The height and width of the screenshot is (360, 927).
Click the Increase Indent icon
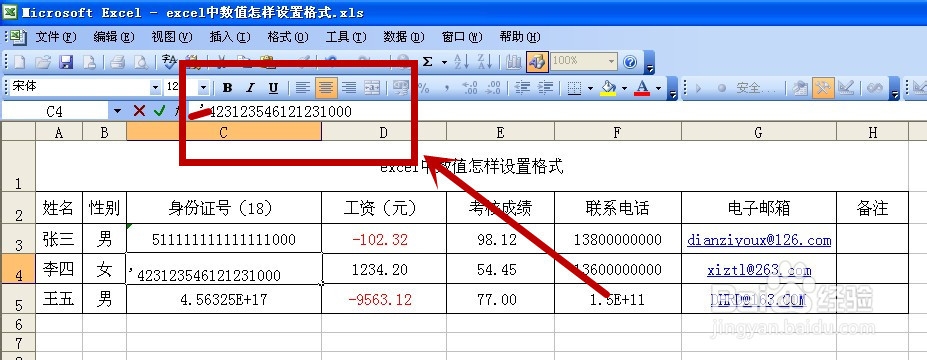[545, 88]
